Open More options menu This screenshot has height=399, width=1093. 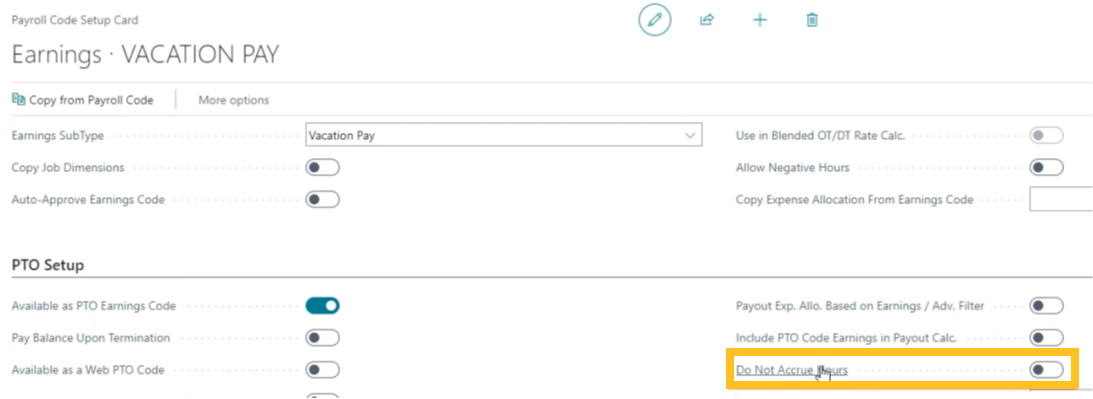coord(234,100)
